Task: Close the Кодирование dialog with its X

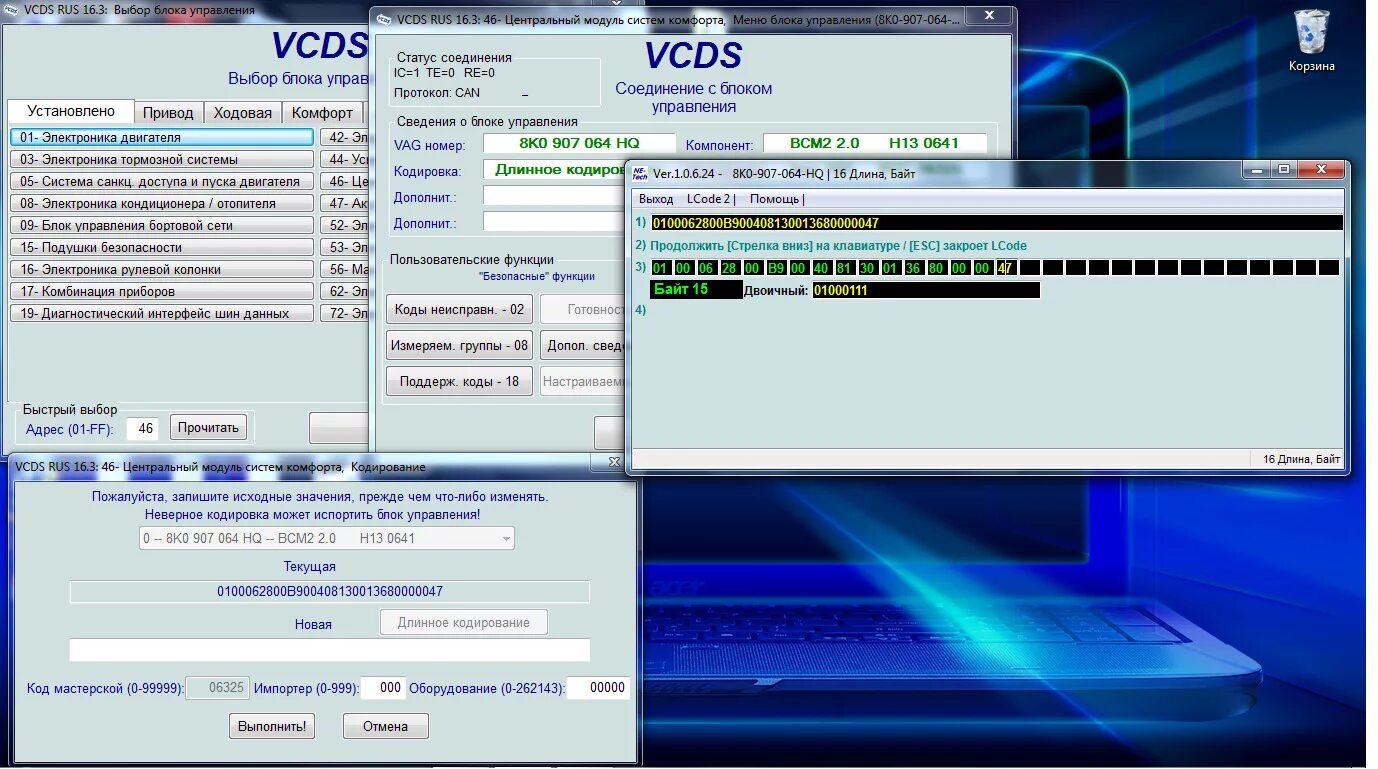Action: click(x=614, y=462)
